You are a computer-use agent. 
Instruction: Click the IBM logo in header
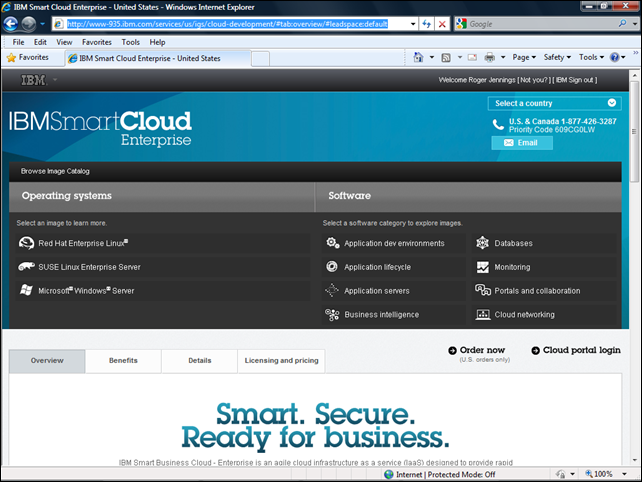34,80
